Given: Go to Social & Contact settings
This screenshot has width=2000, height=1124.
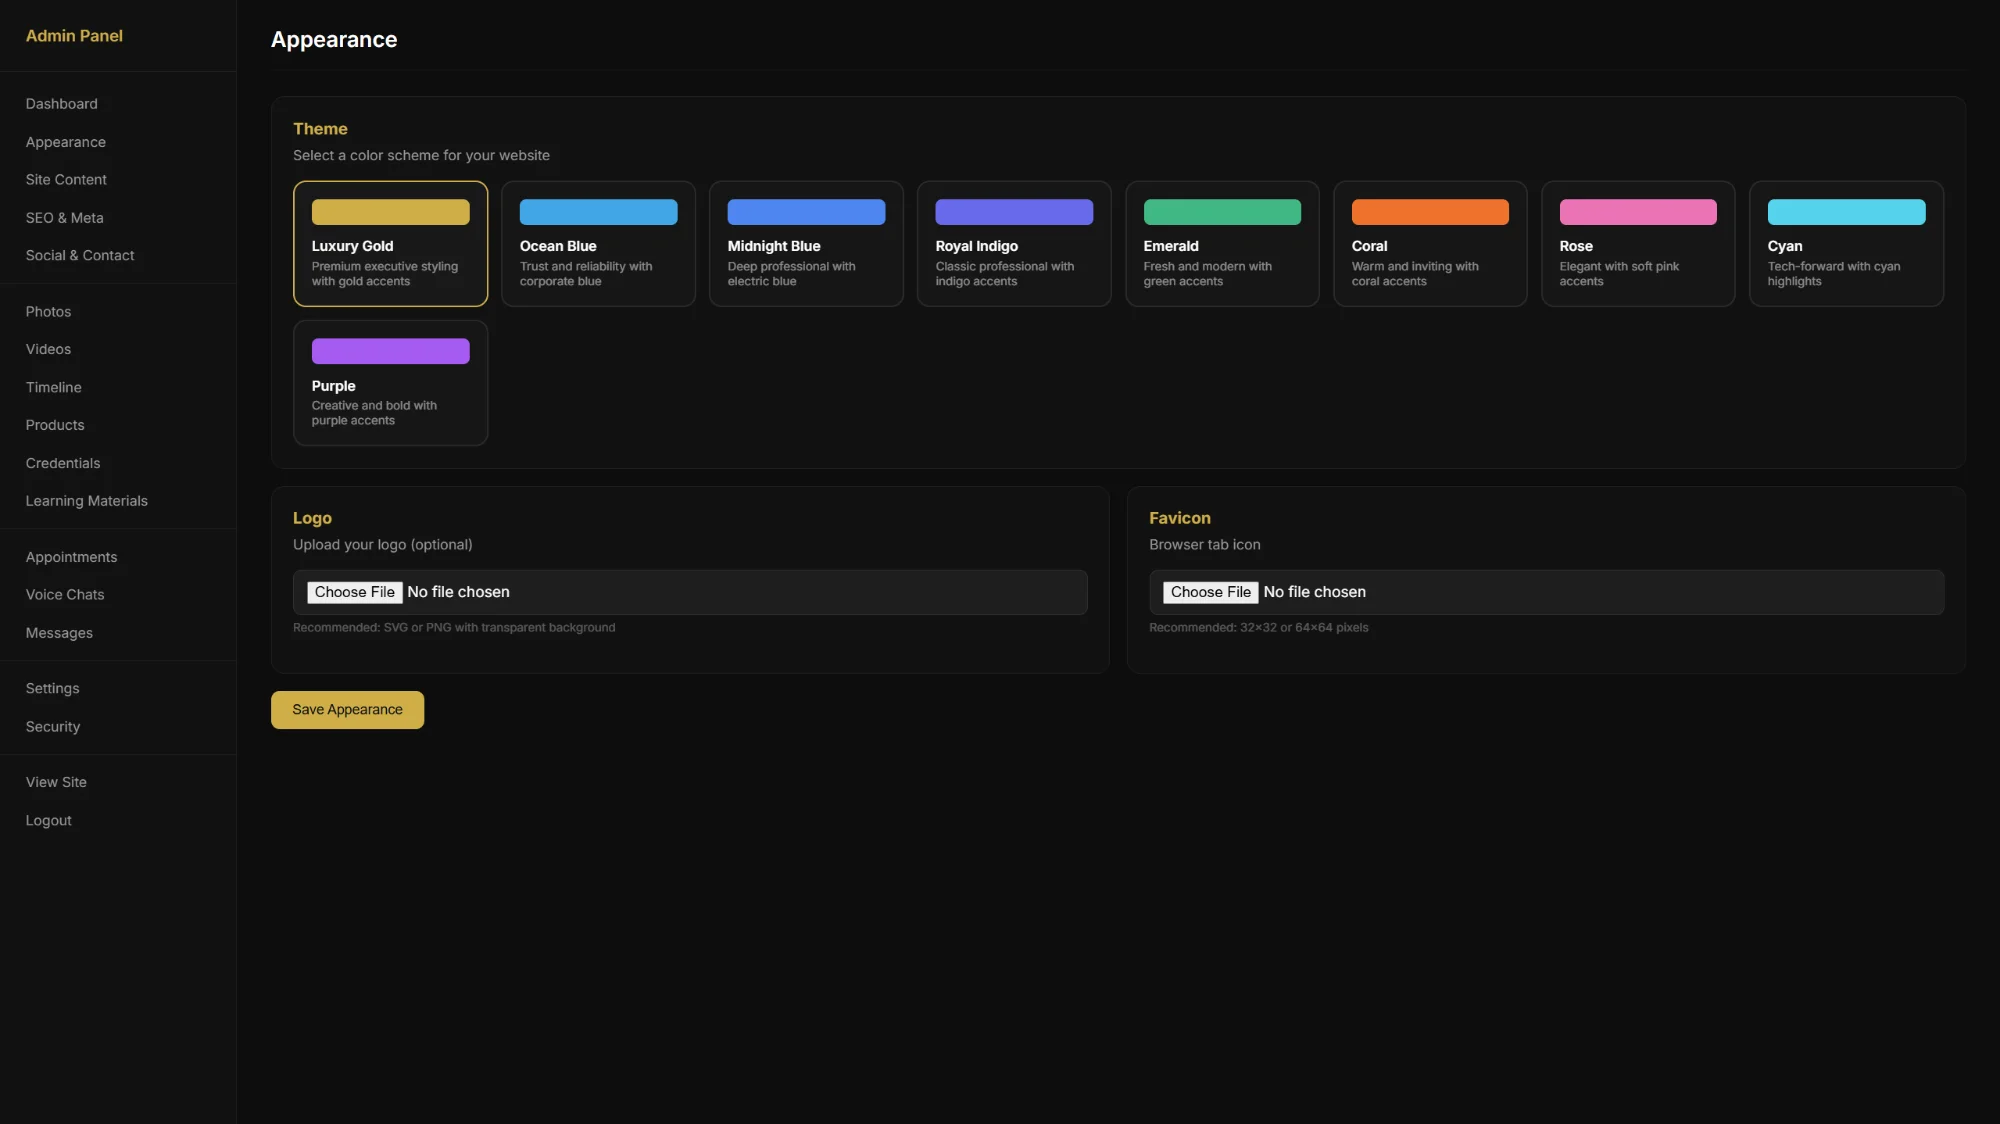Looking at the screenshot, I should point(79,255).
